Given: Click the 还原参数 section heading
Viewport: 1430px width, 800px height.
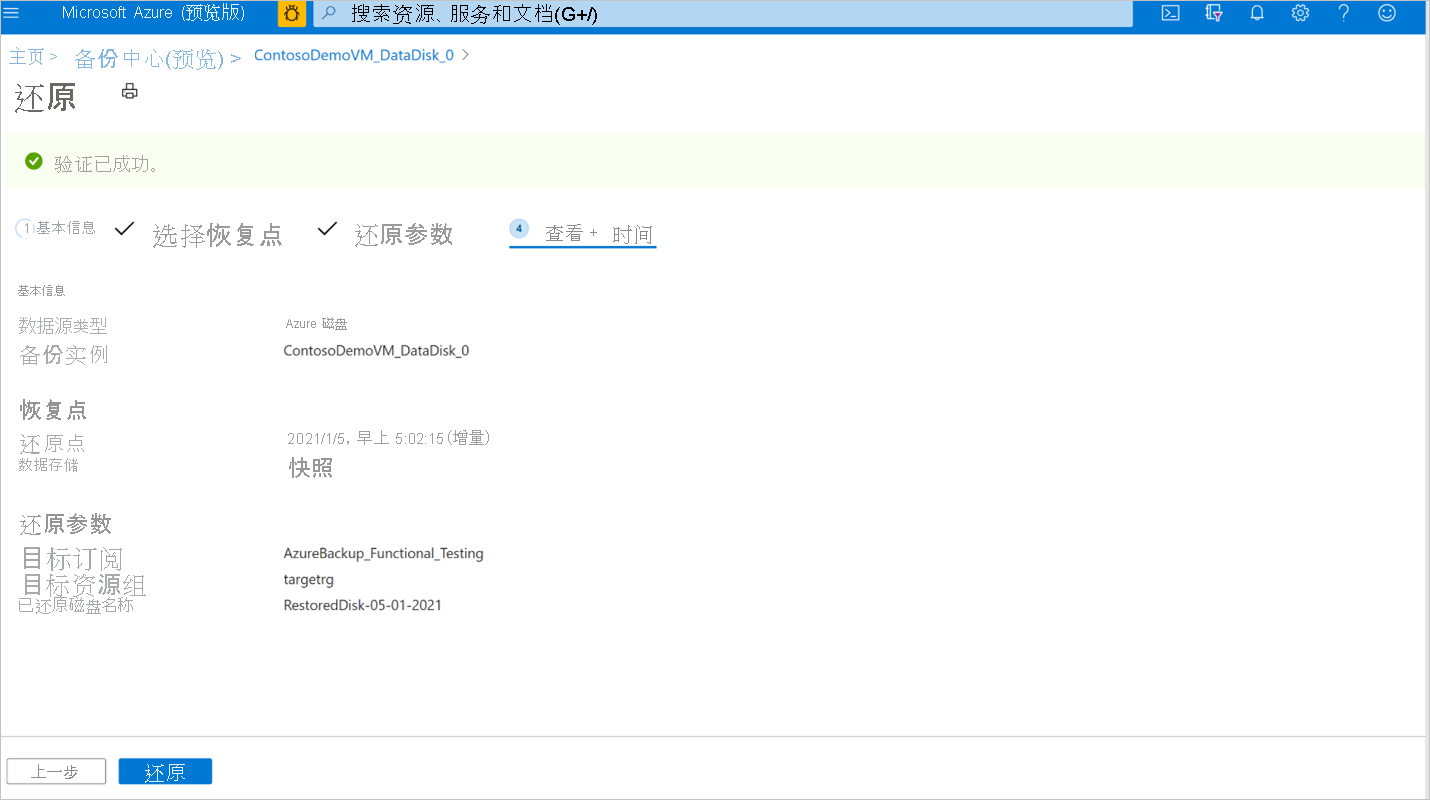Looking at the screenshot, I should (66, 524).
